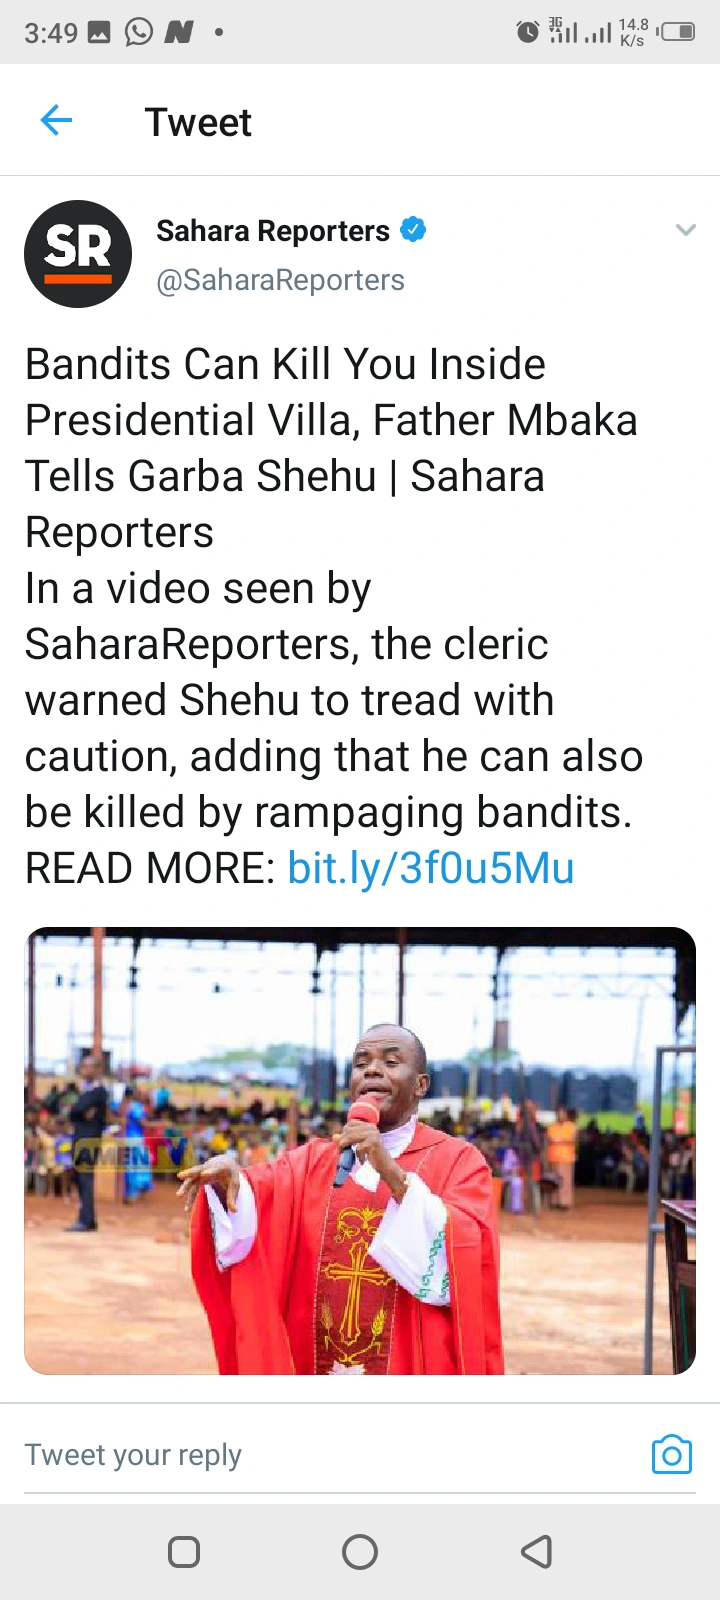
Task: Tap the blue verified badge
Action: point(413,230)
